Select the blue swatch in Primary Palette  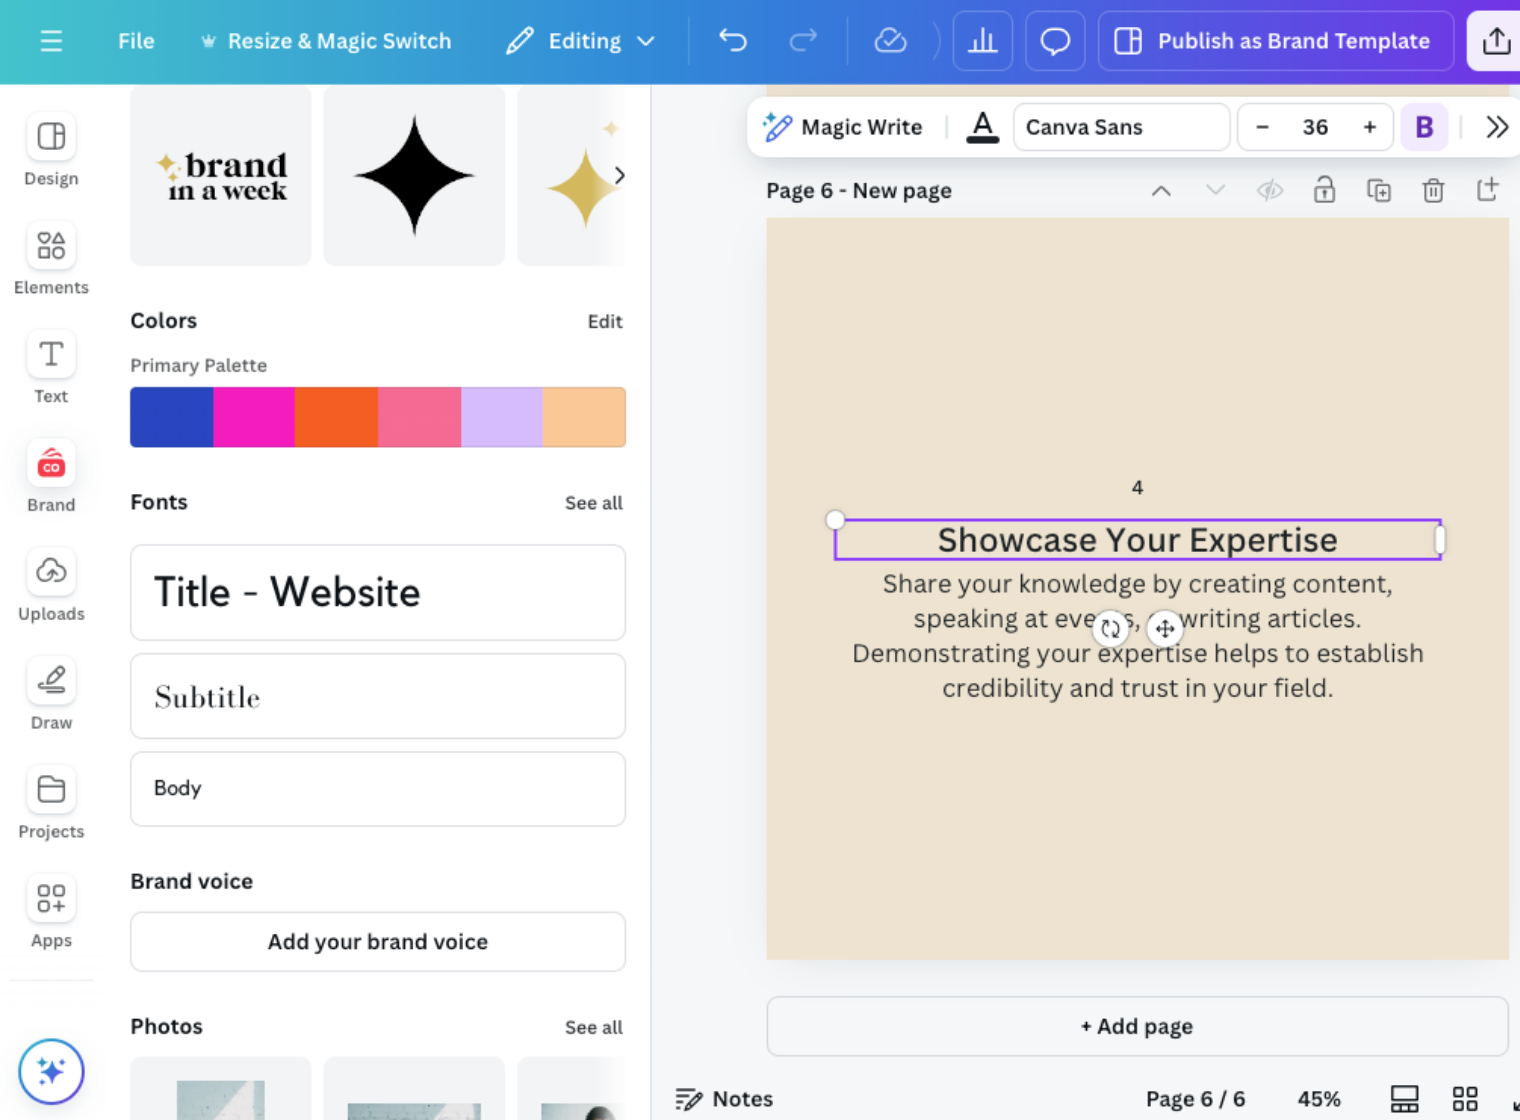tap(170, 417)
